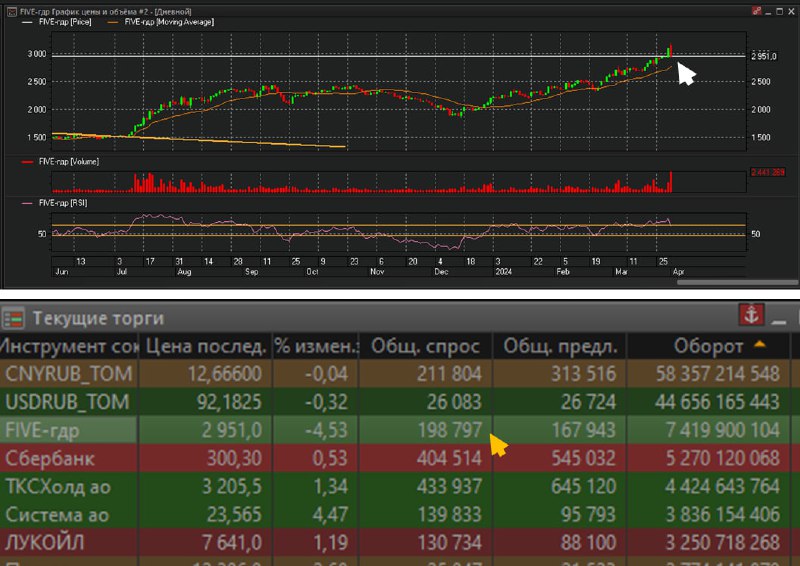Screen dimensions: 800x566
Task: Click the red anchor icon in Текущие торги header
Action: (751, 315)
